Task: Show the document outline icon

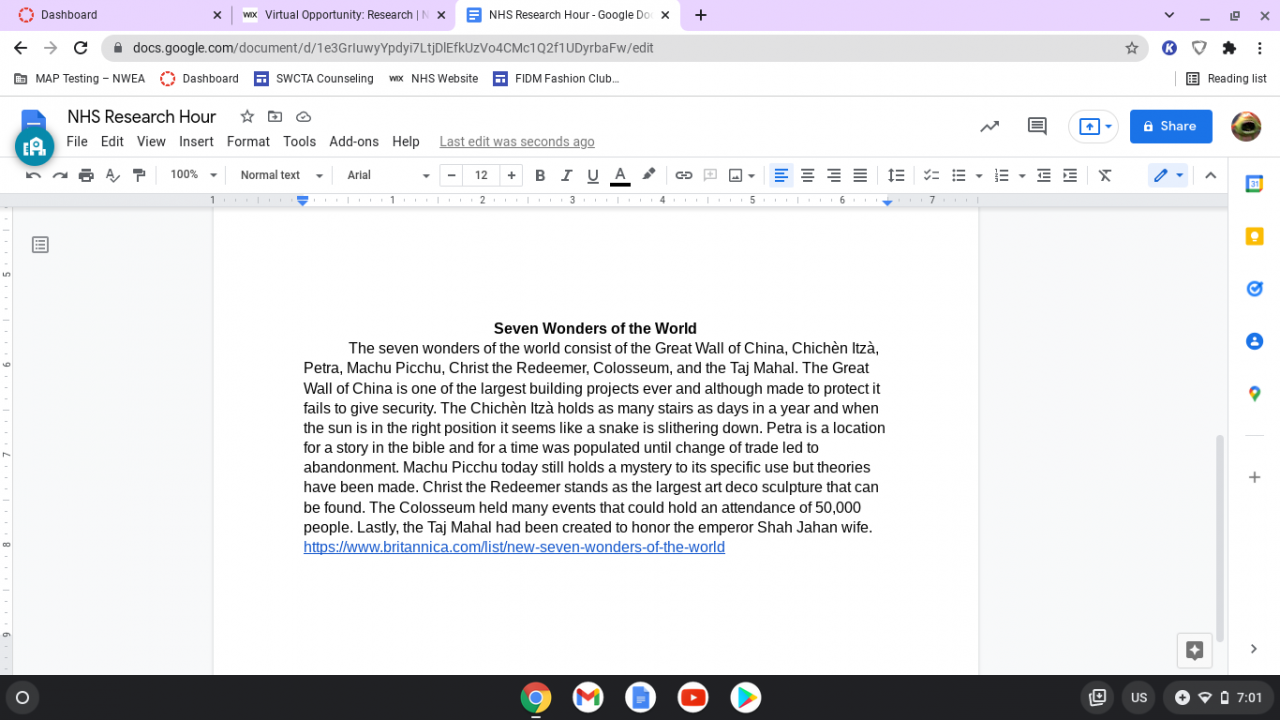Action: pos(40,244)
